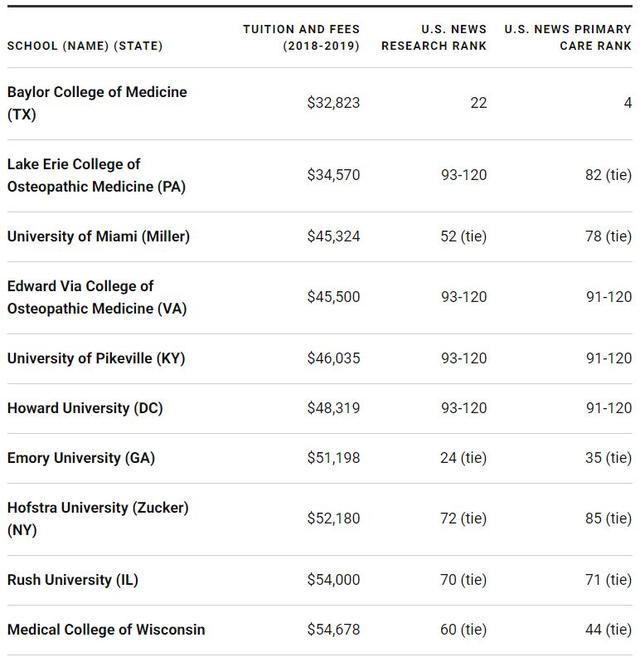Select Rush University's 71 (tie) primary care rank
This screenshot has width=640, height=662.
608,580
